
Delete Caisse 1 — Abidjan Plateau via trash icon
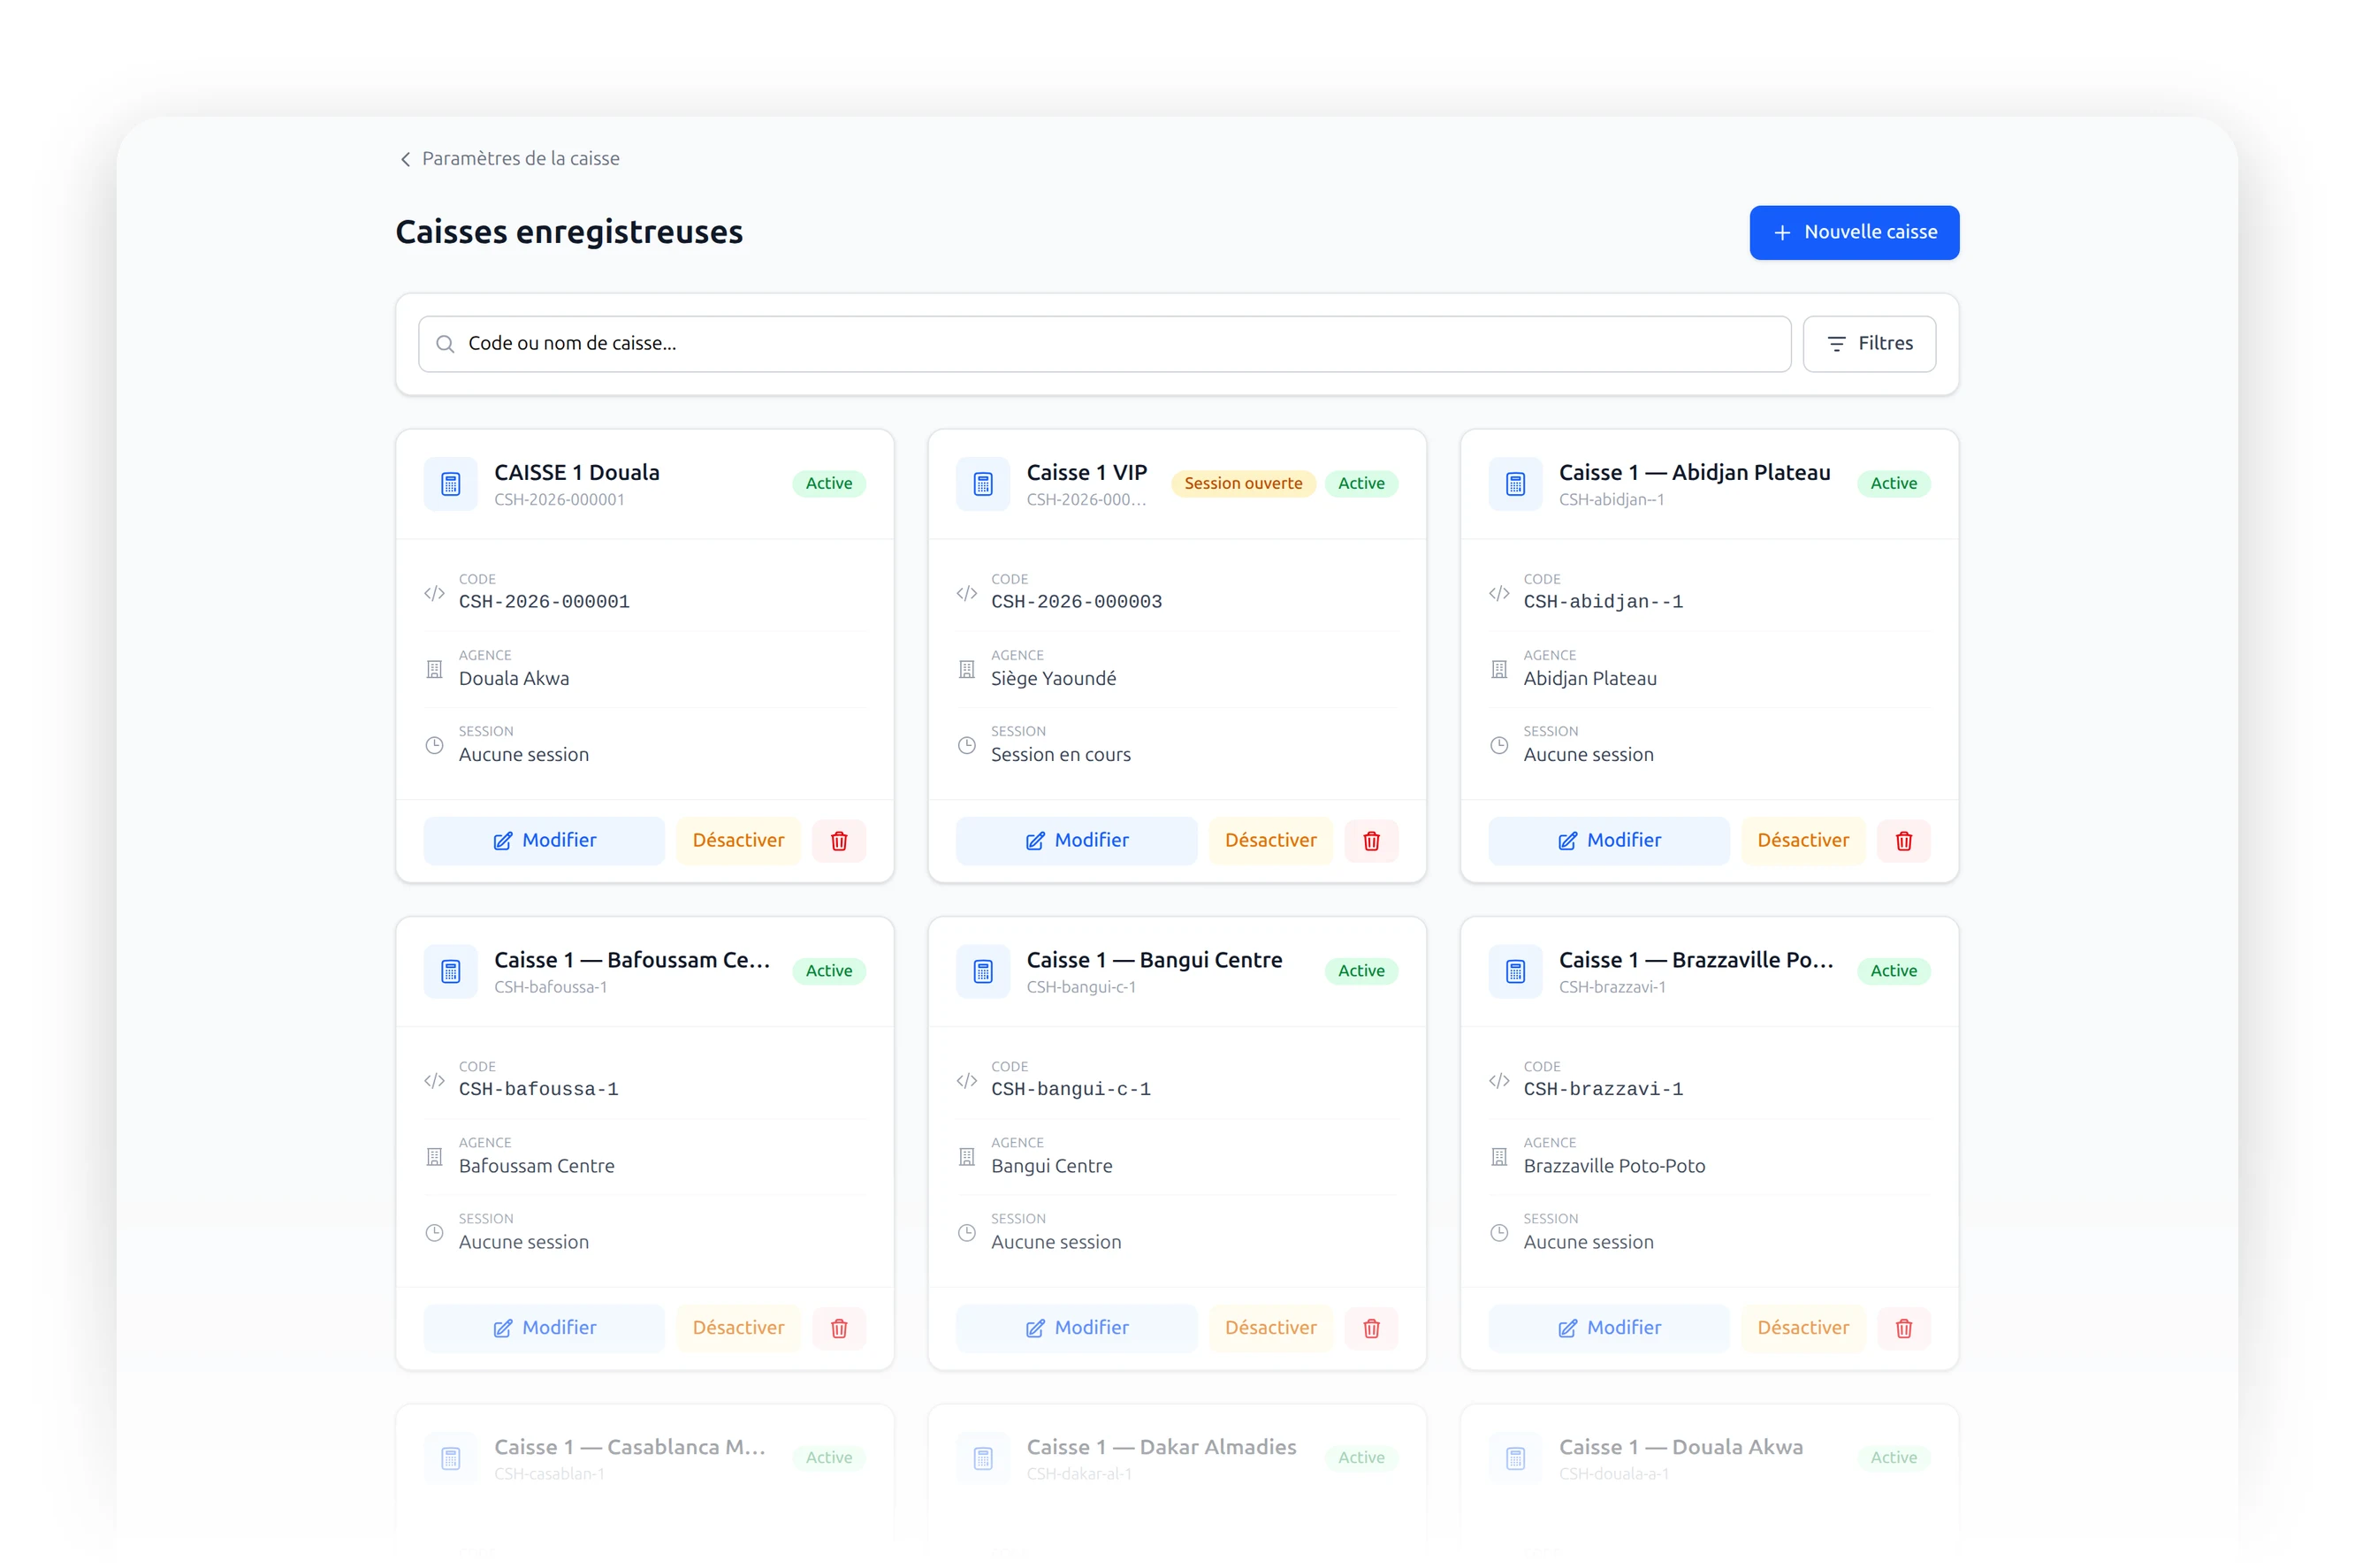(1903, 840)
